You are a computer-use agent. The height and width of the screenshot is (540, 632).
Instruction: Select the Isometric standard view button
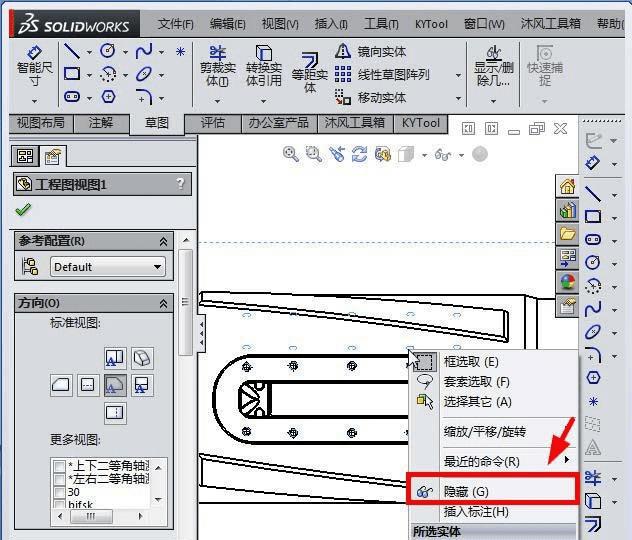(x=142, y=358)
